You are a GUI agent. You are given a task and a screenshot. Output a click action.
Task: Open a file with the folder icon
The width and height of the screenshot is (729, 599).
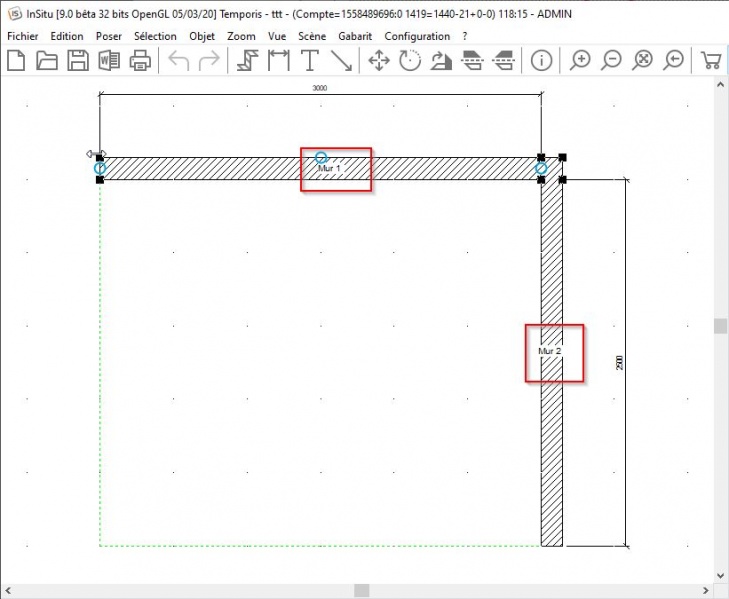(47, 61)
